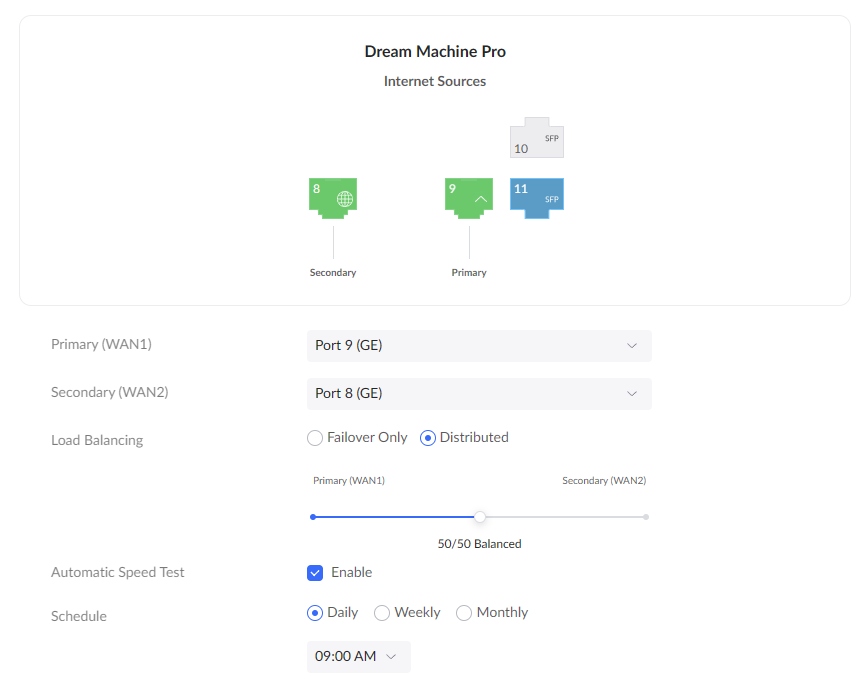The image size is (859, 699).
Task: Open the Secondary (WAN2) port dropdown
Action: pos(478,394)
